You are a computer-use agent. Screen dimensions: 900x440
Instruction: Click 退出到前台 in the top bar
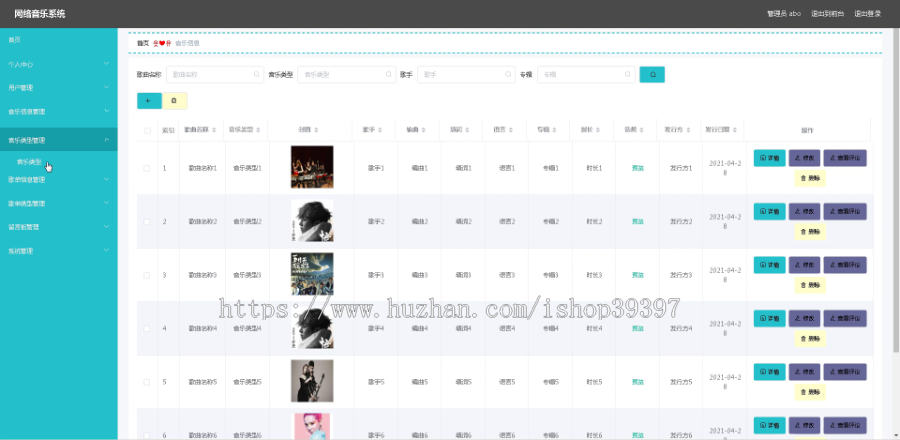pos(828,14)
